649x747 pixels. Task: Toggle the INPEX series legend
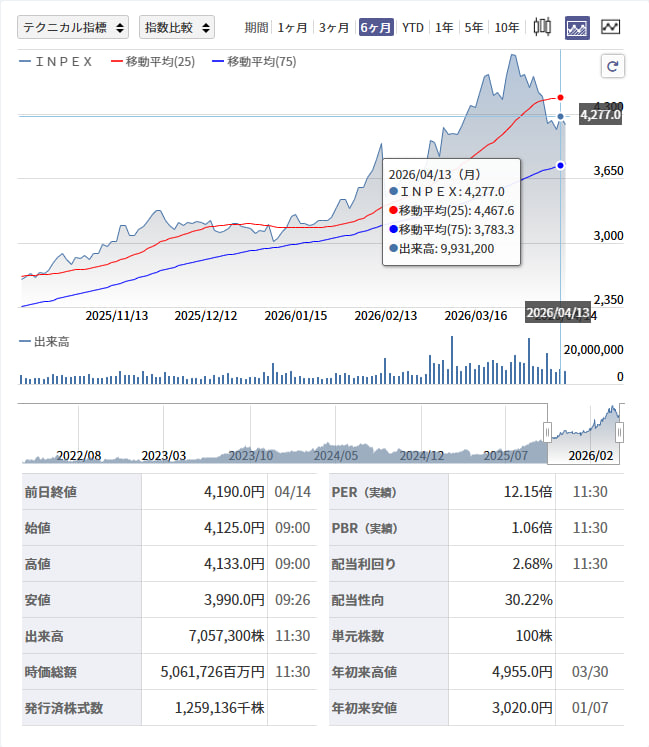click(55, 61)
